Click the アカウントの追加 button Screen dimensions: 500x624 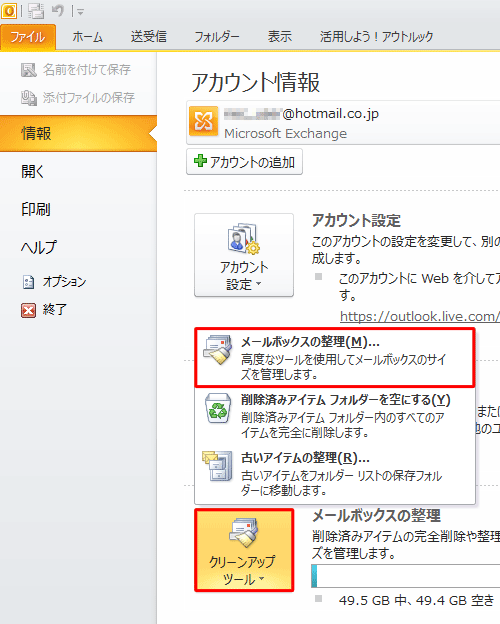click(x=244, y=162)
